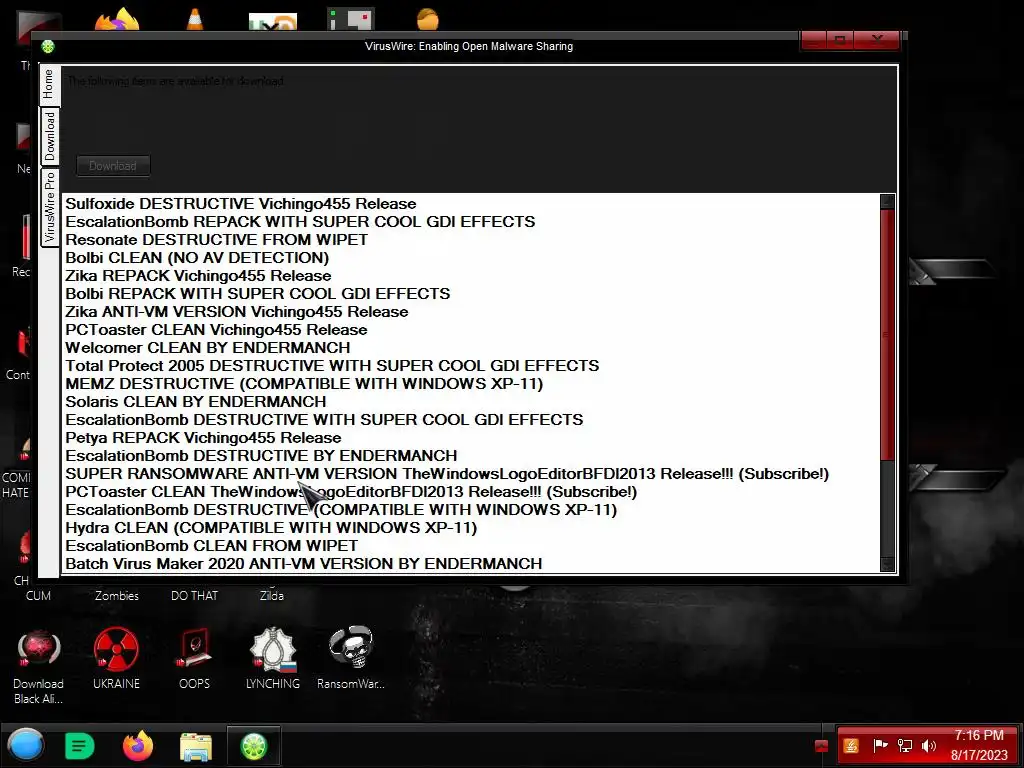The width and height of the screenshot is (1024, 768).
Task: Open the Download Black Ali... desktop icon
Action: (39, 666)
